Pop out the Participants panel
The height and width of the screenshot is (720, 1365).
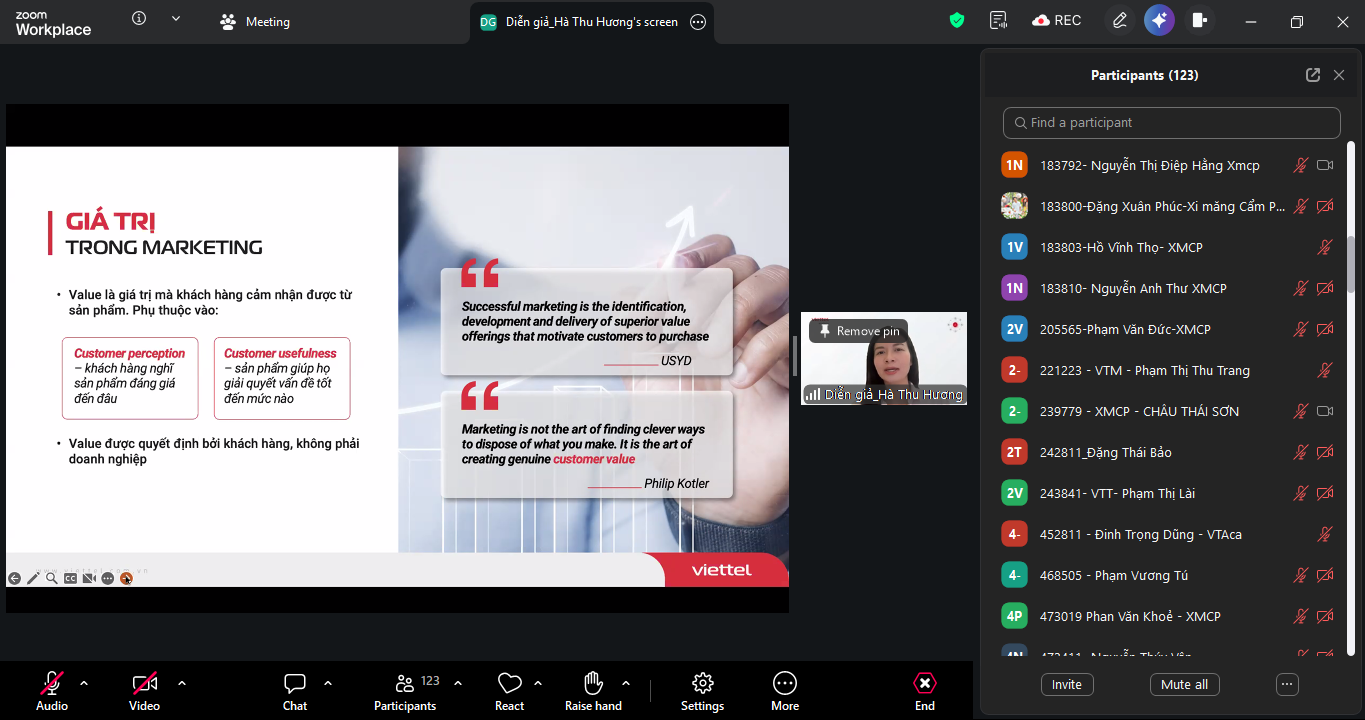point(1313,75)
